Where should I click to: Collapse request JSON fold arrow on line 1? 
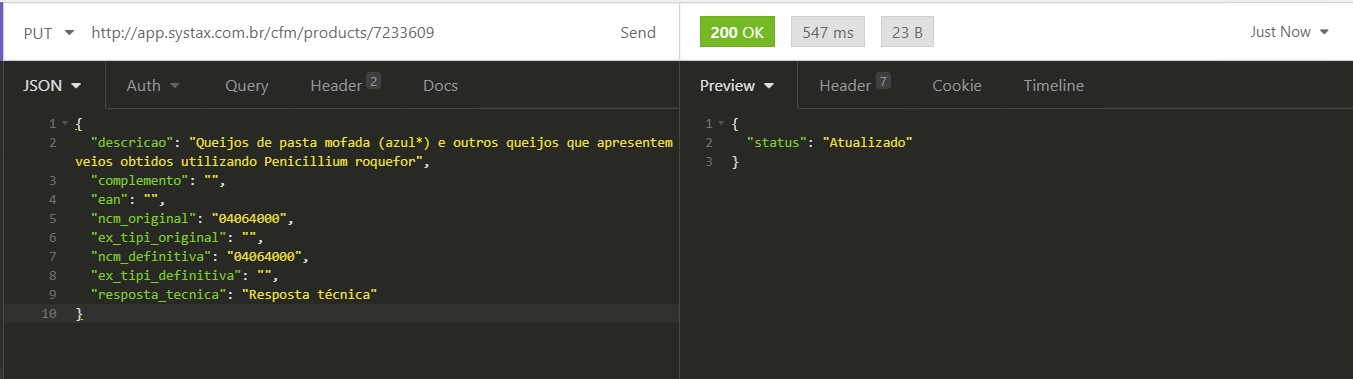point(65,124)
